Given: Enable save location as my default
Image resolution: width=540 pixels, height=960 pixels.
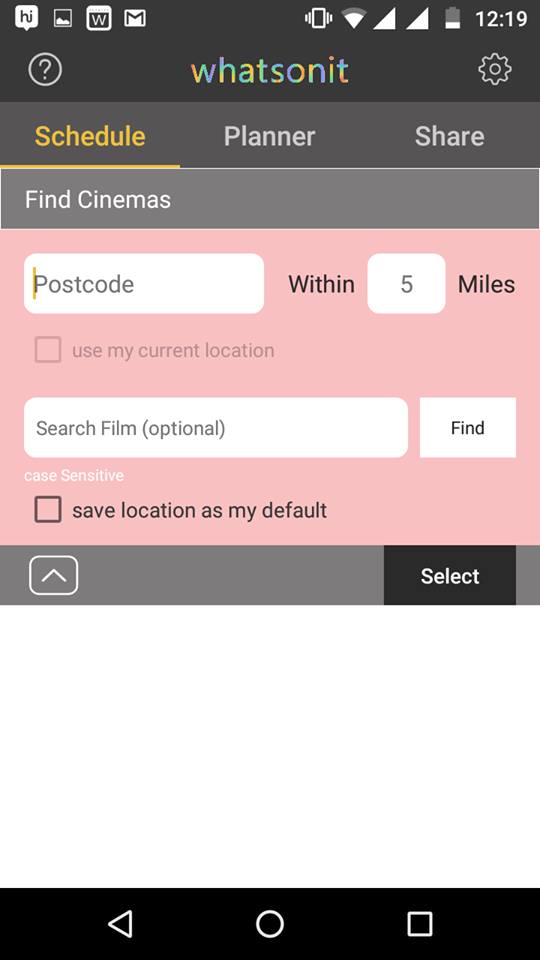Looking at the screenshot, I should click(48, 509).
